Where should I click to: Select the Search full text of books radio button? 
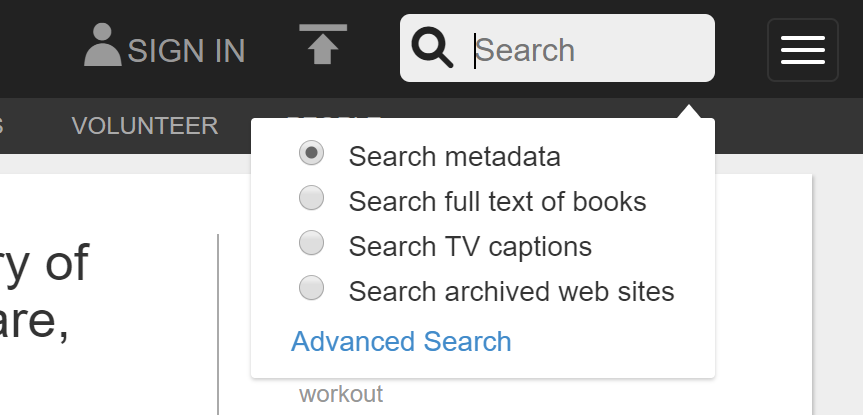click(312, 198)
